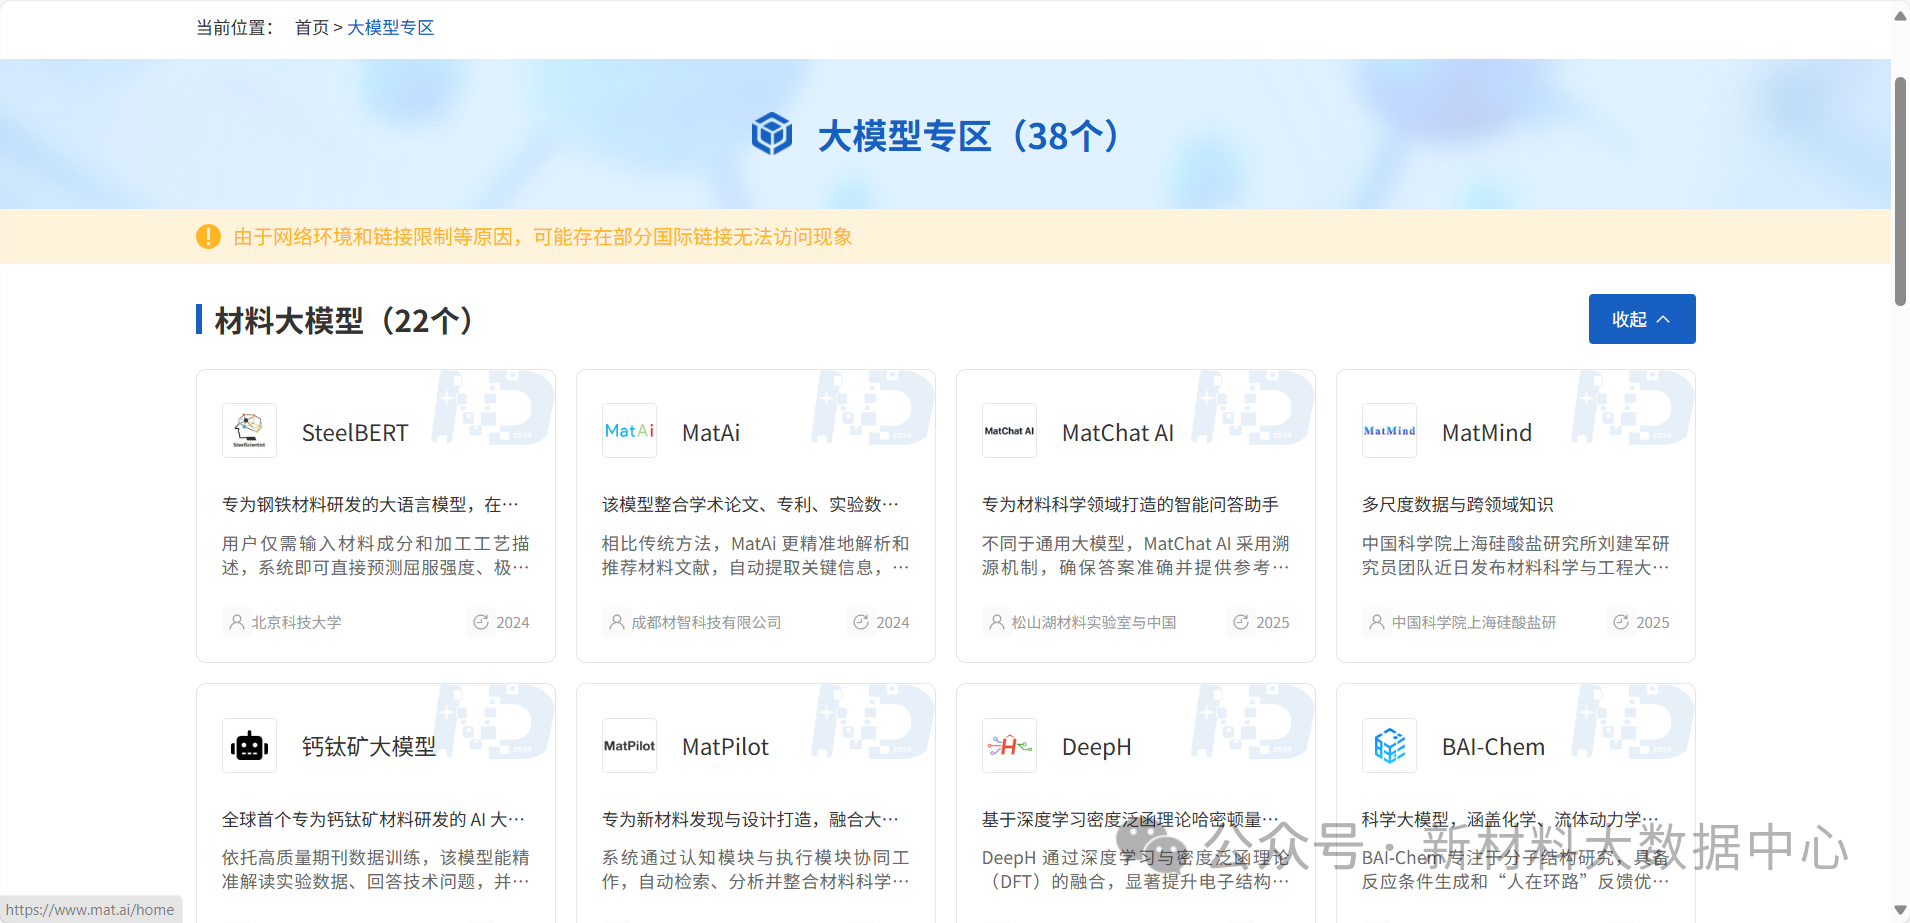
Task: Click the user icon next to 成都材智科技有限公司
Action: [x=617, y=622]
